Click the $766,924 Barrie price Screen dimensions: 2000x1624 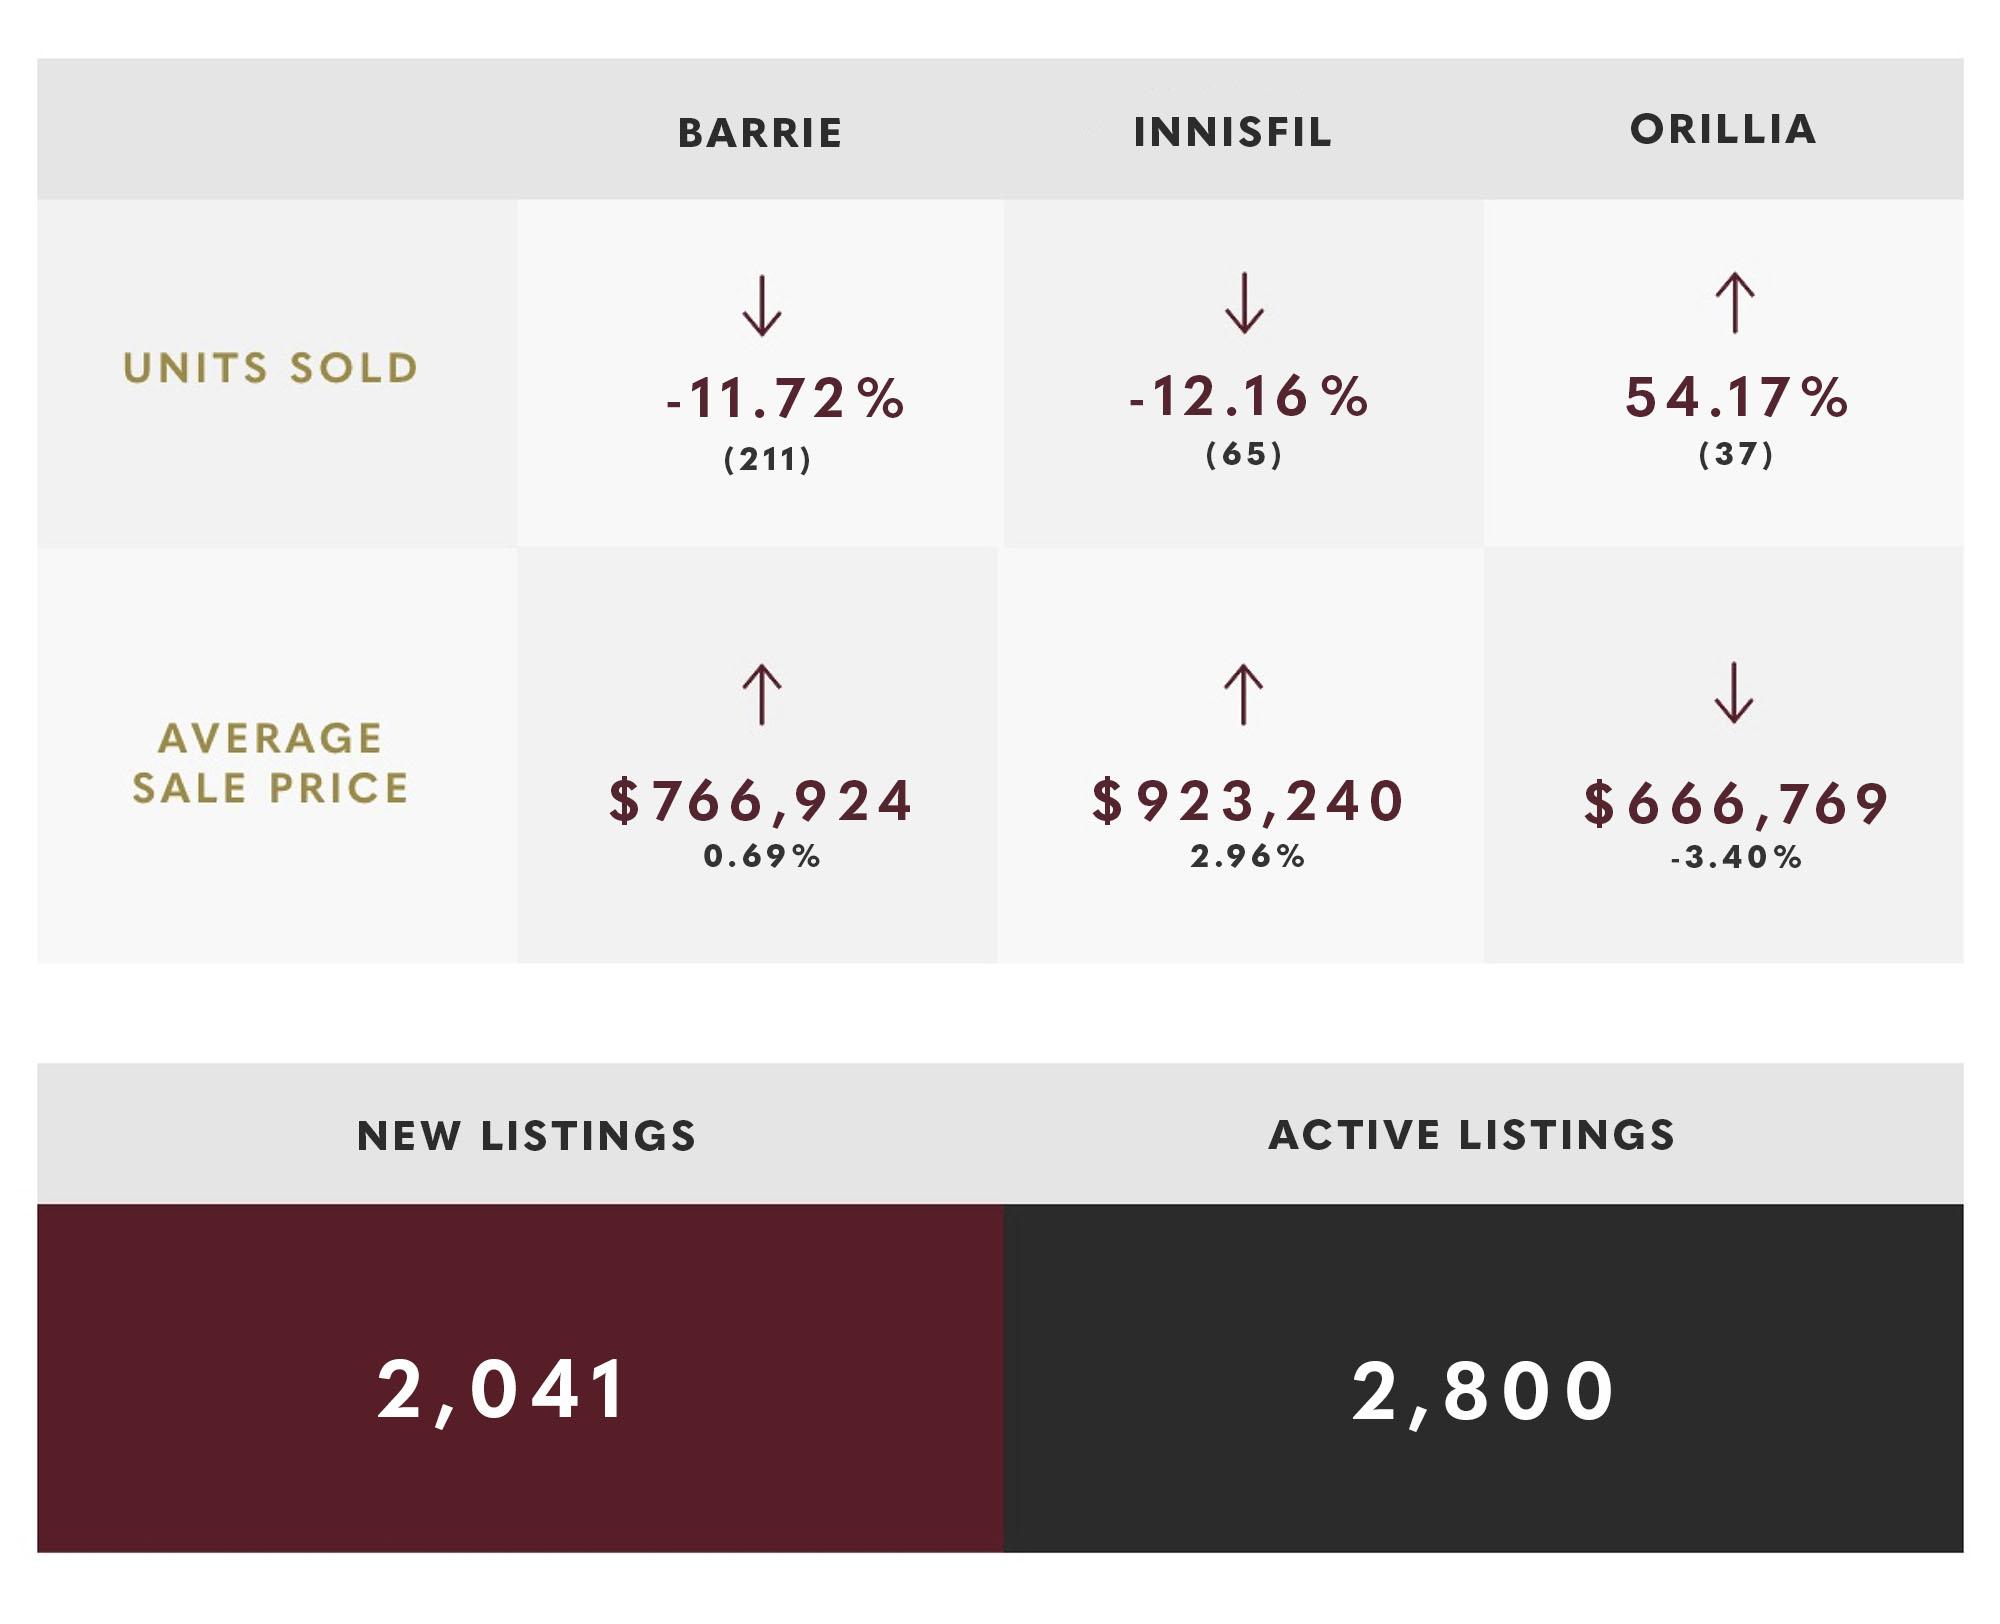[760, 801]
